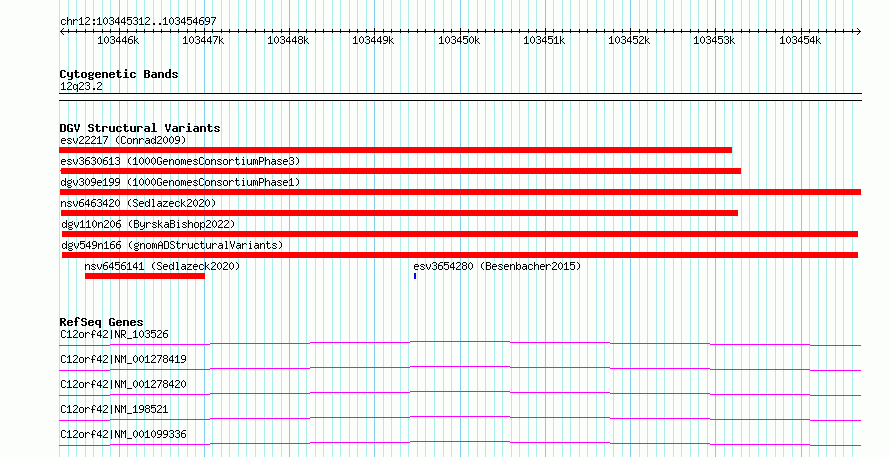Viewport: 890px width, 457px height.
Task: Click the 12q23.2 cytogenetic band label
Action: pyautogui.click(x=81, y=87)
